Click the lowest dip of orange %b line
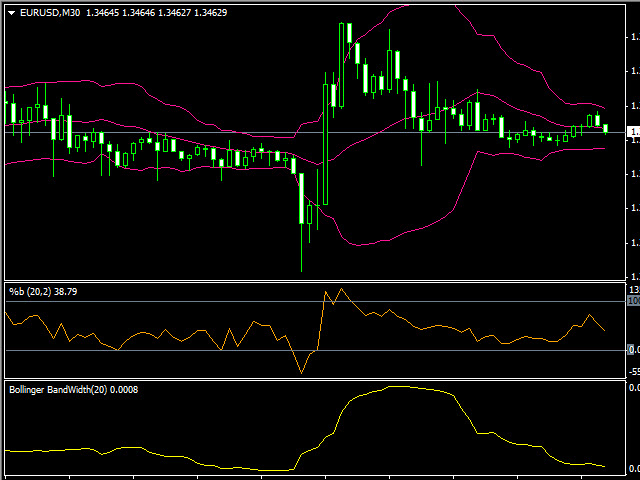640x480 pixels. [300, 372]
